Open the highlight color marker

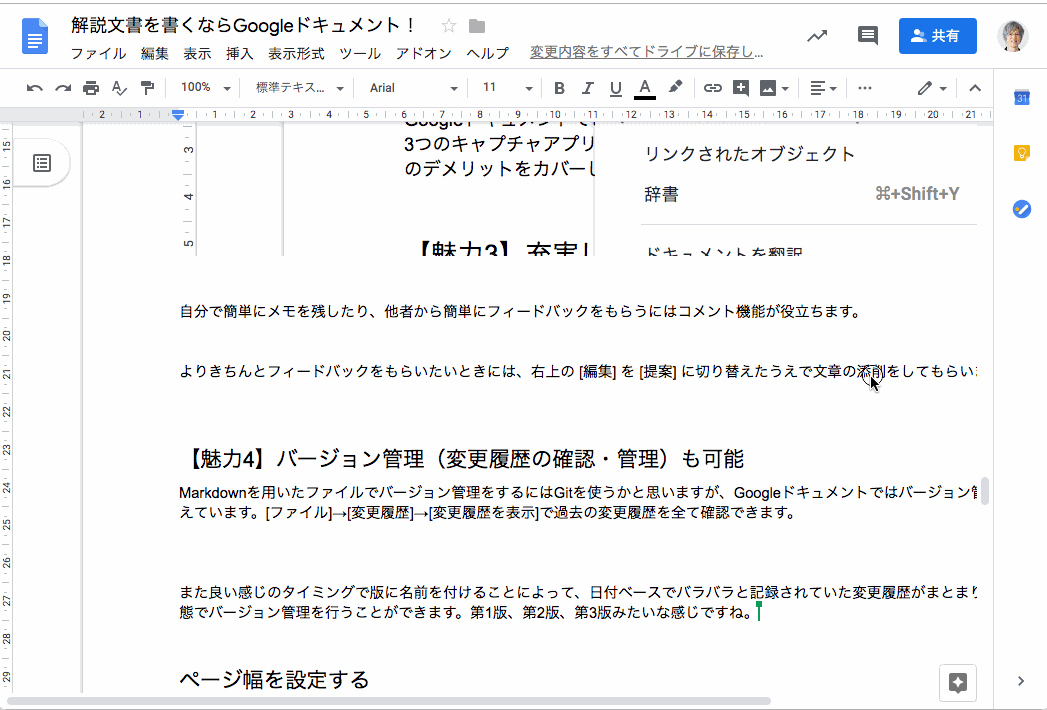pos(675,87)
